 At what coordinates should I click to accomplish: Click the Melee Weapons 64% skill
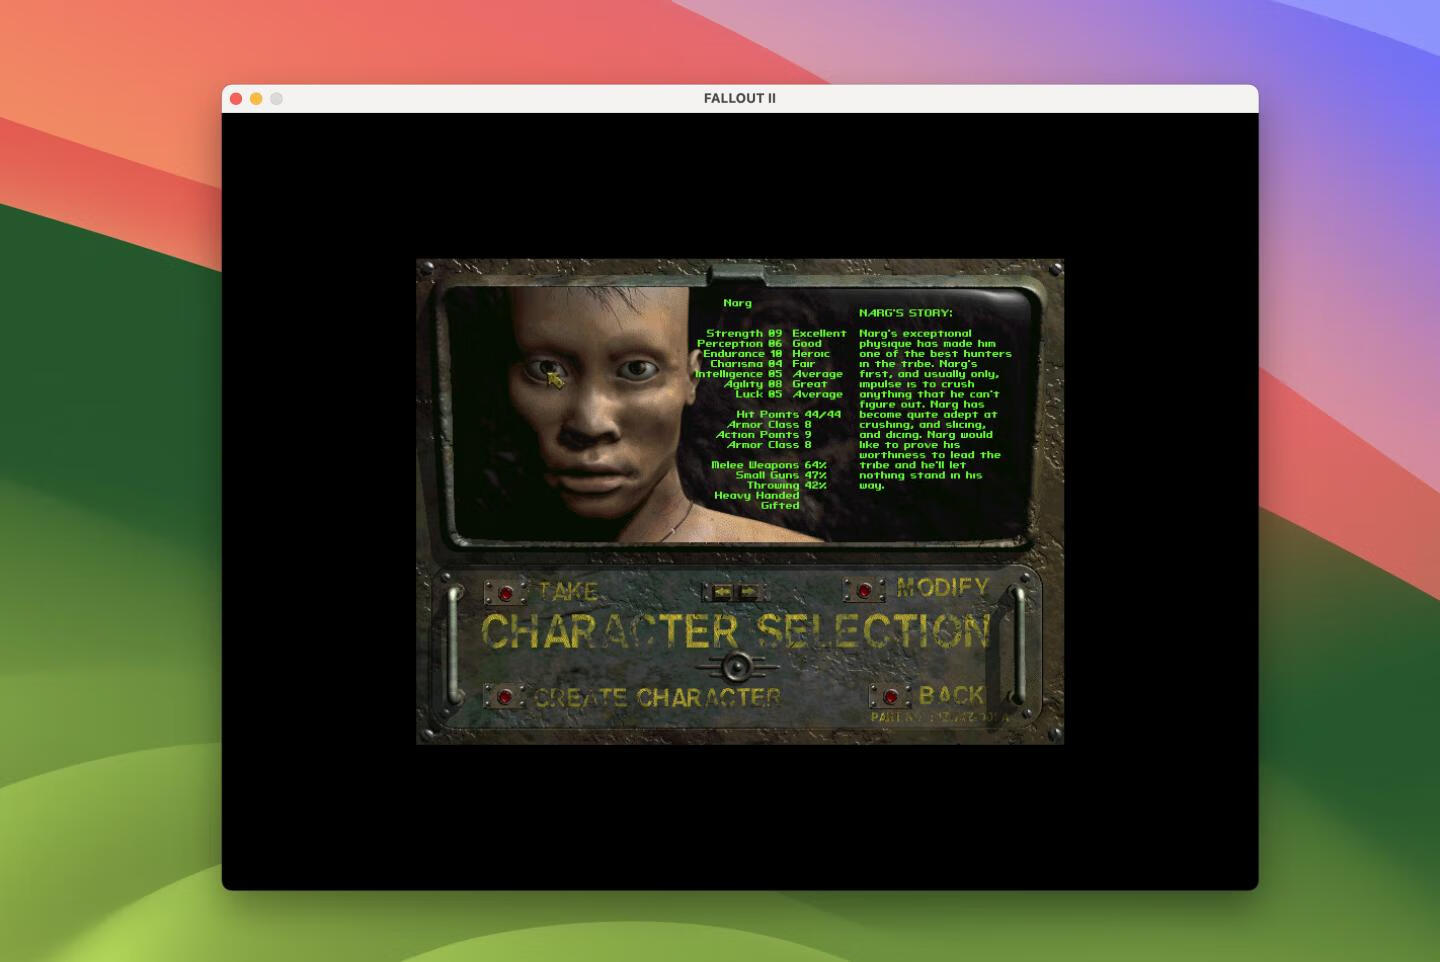pyautogui.click(x=769, y=465)
